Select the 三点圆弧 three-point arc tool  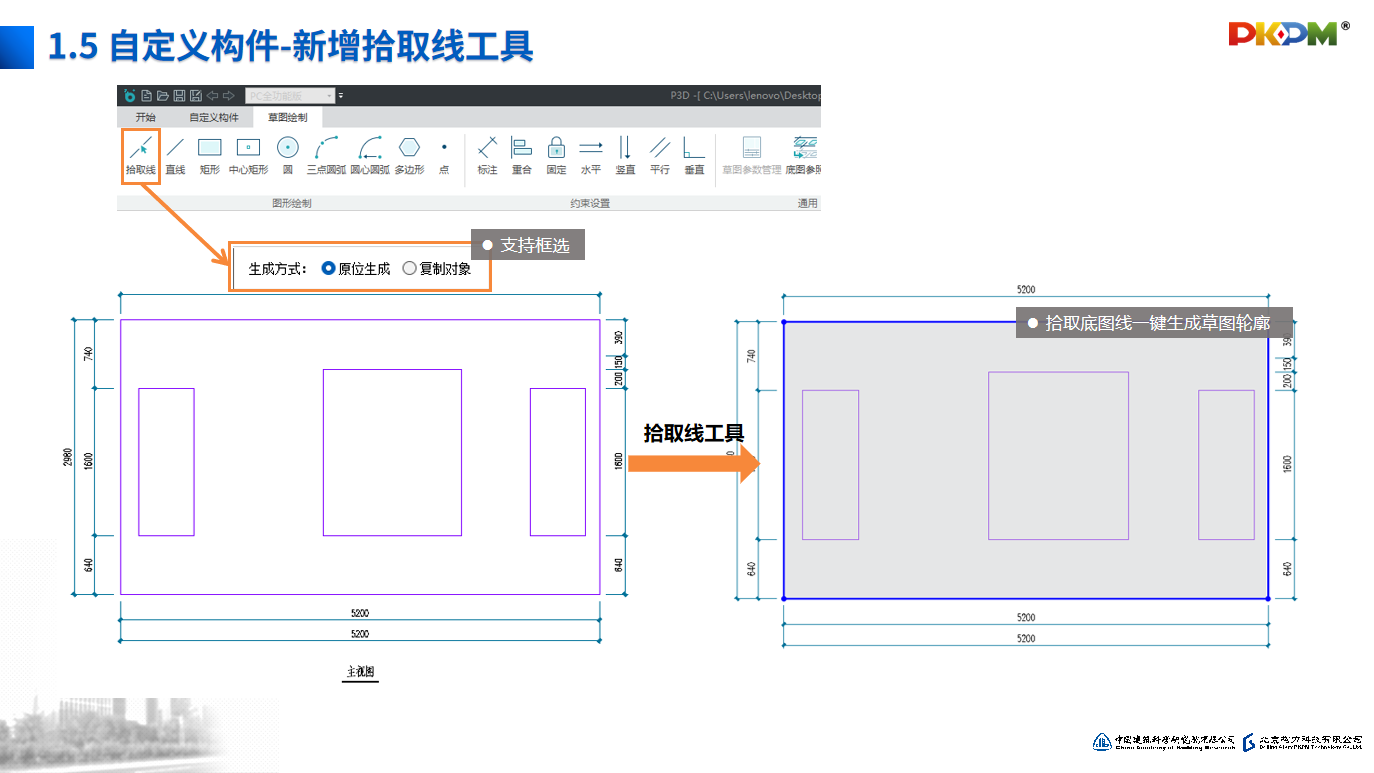(326, 156)
